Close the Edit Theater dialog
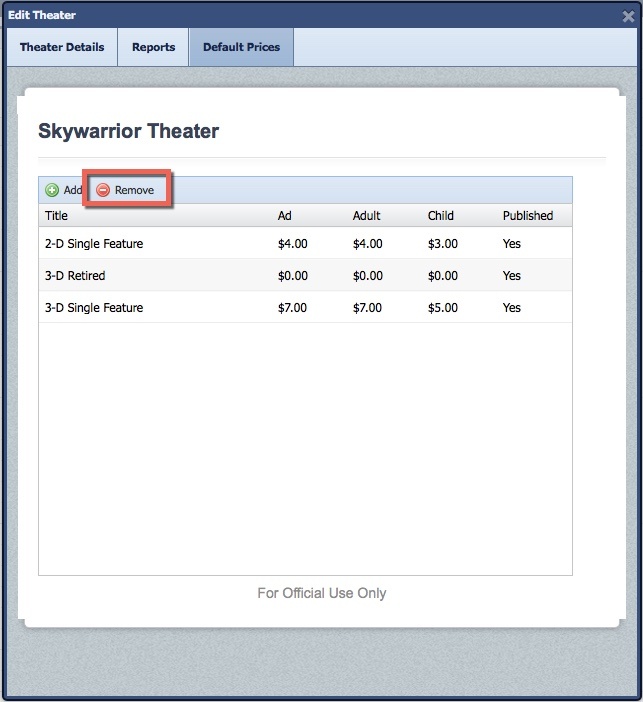Image resolution: width=643 pixels, height=702 pixels. pos(628,15)
